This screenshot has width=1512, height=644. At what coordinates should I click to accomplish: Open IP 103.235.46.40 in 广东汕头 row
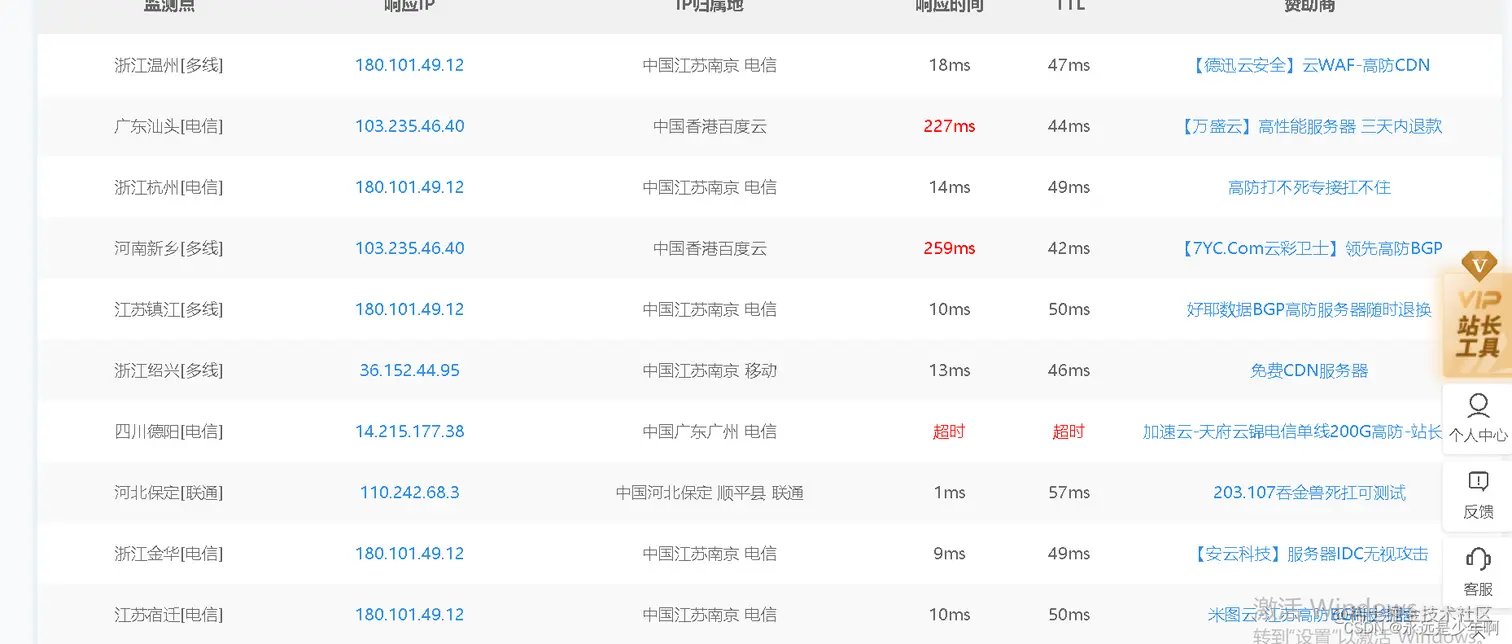tap(409, 126)
